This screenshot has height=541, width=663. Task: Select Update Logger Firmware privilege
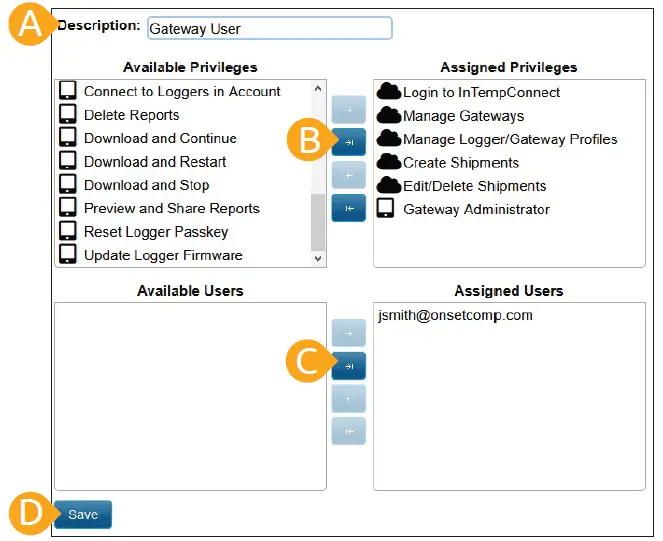[x=184, y=255]
